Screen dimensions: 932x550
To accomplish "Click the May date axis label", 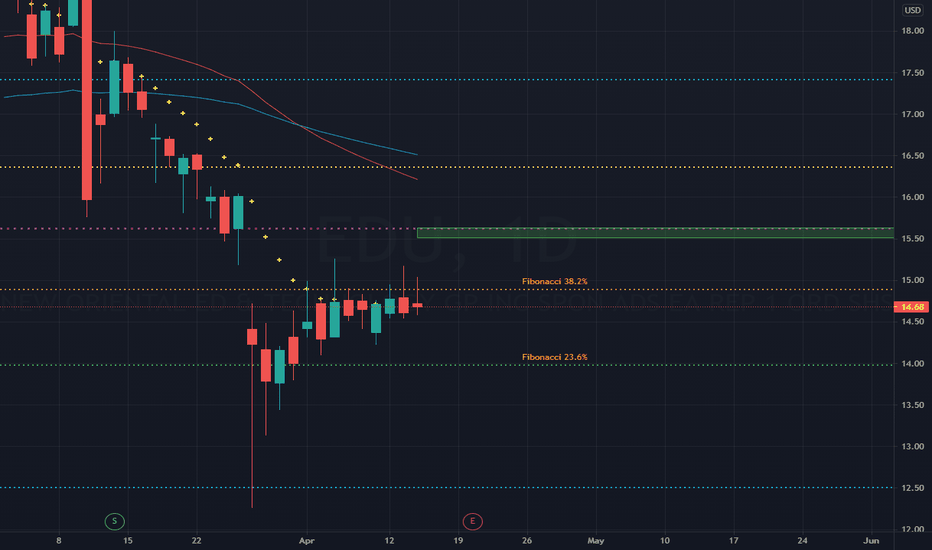I will [596, 540].
